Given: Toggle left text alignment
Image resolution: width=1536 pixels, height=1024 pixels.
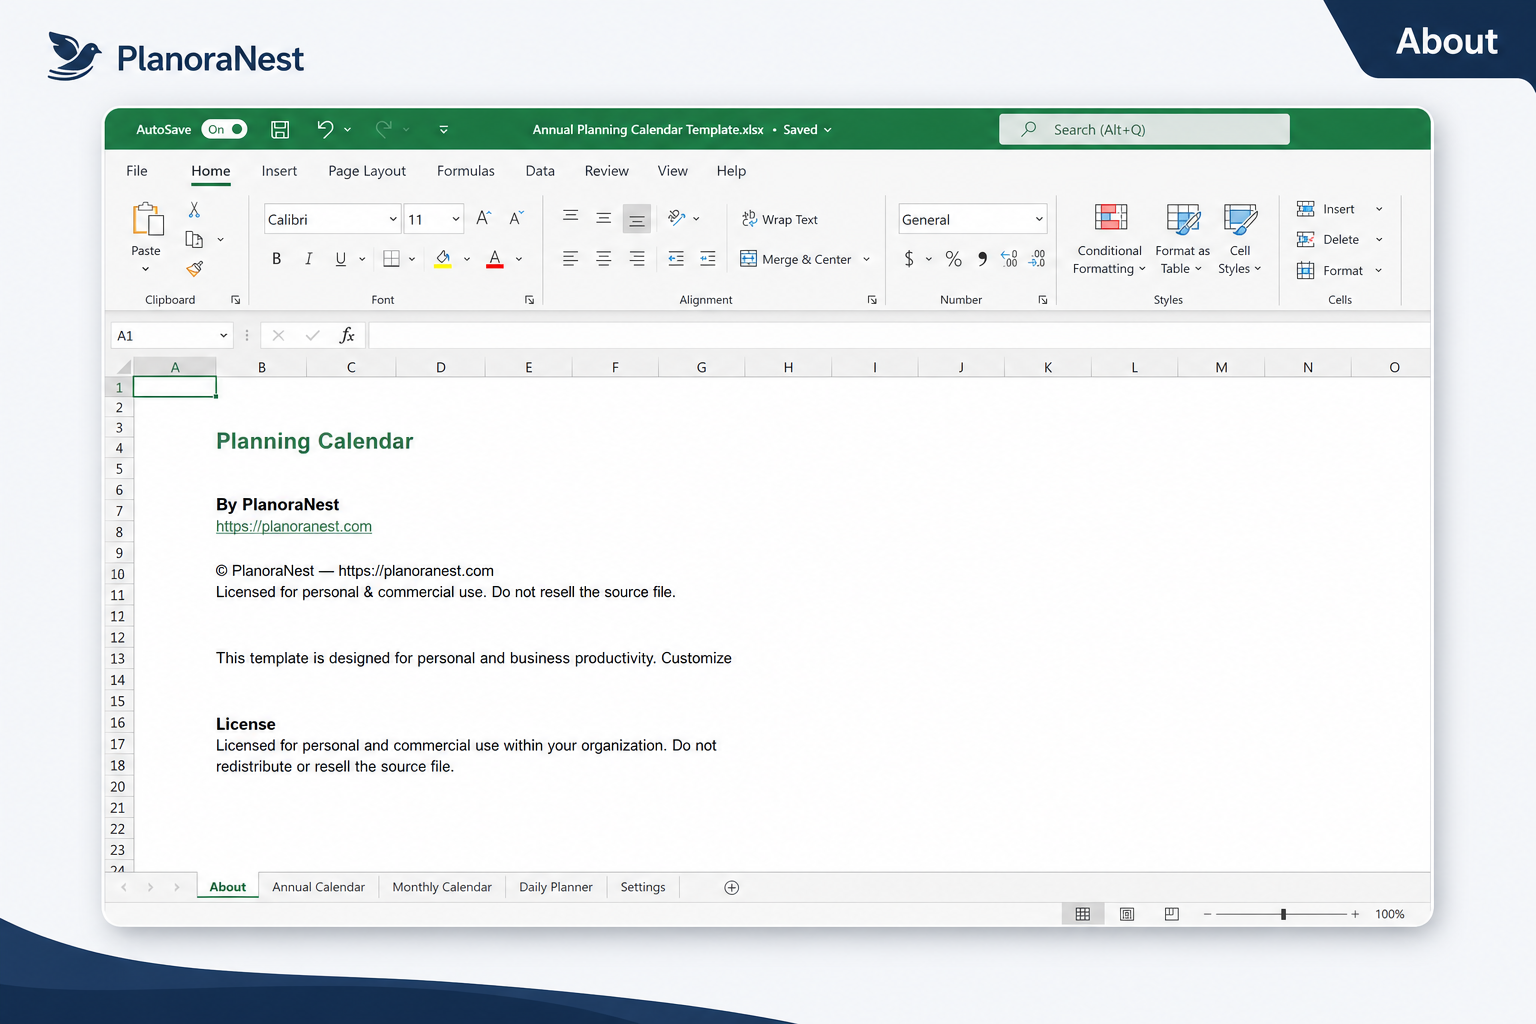Looking at the screenshot, I should [571, 259].
